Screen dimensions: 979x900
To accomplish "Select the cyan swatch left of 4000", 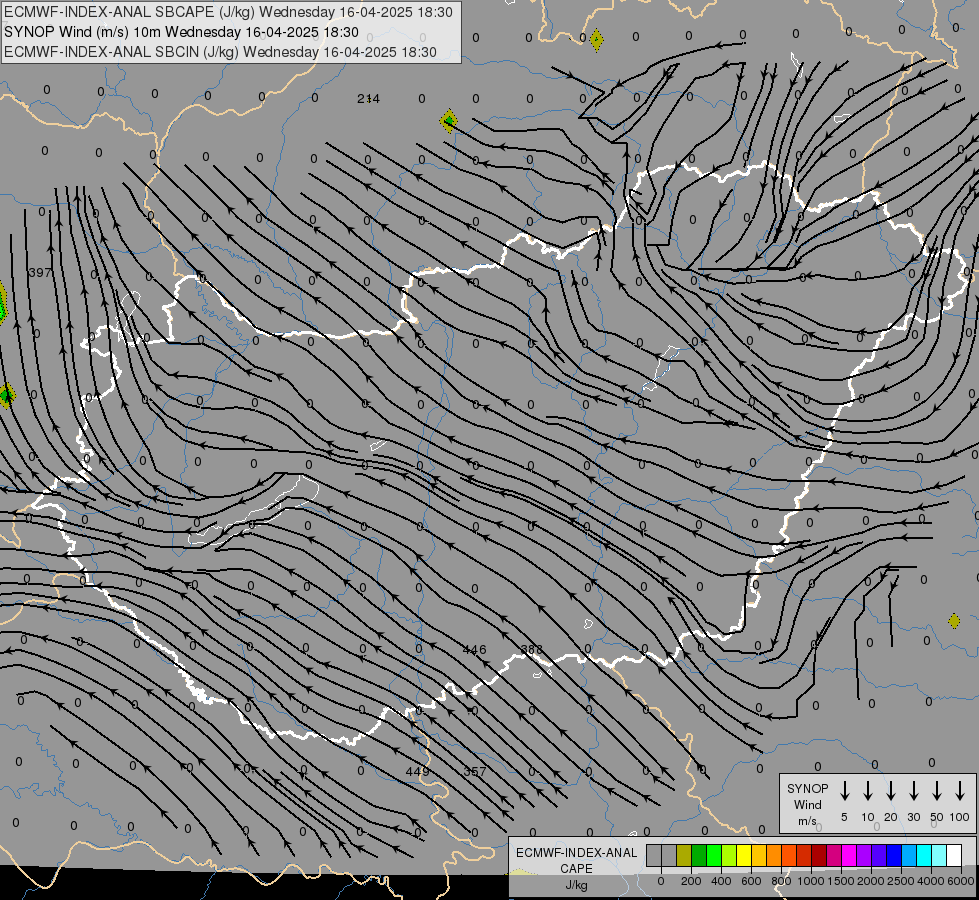I will pos(924,855).
